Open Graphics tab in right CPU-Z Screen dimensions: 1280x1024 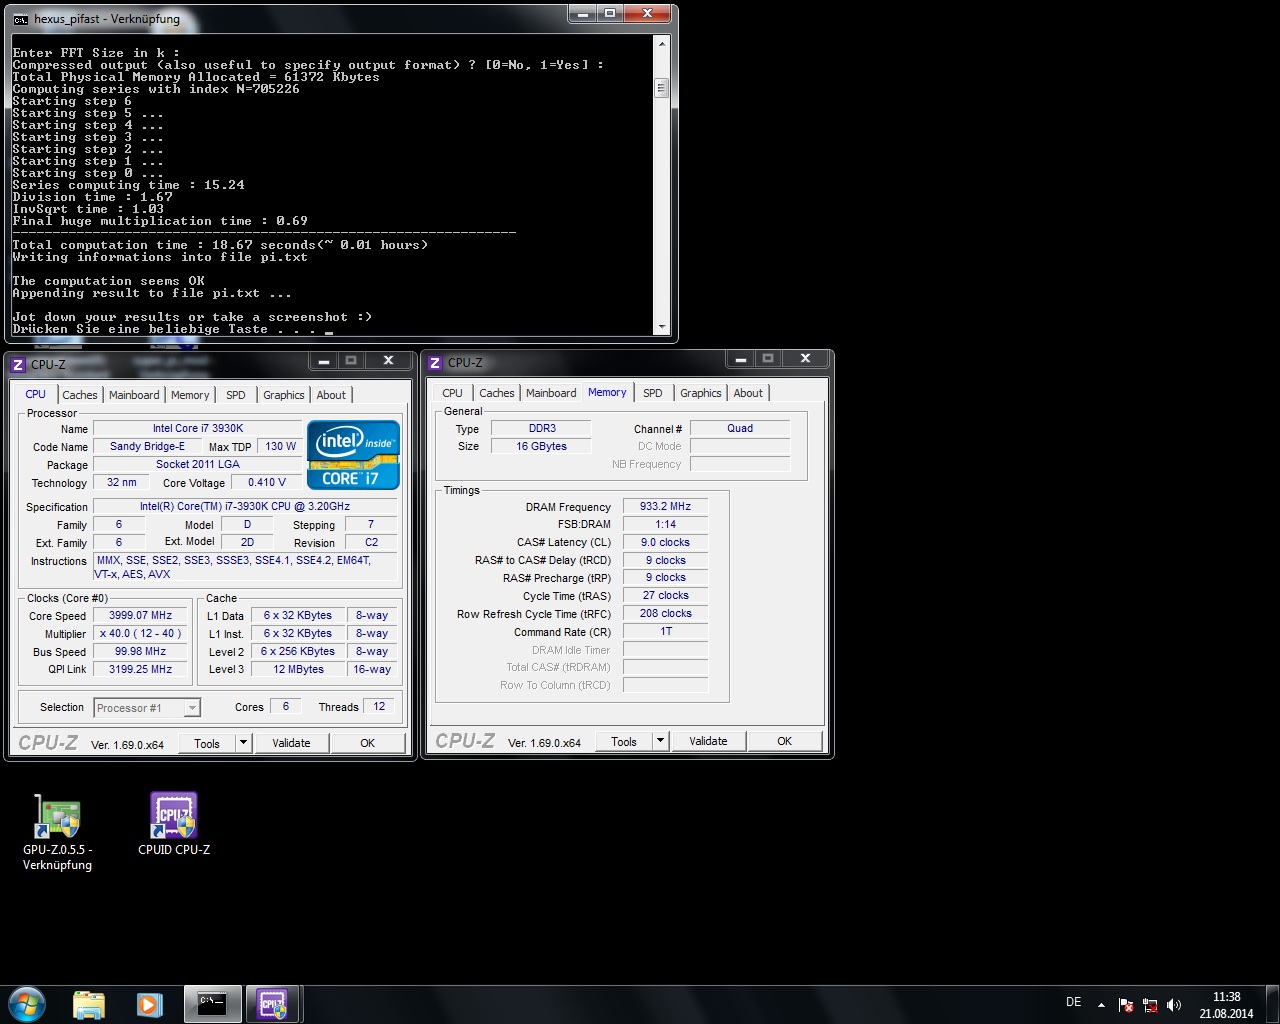click(701, 393)
